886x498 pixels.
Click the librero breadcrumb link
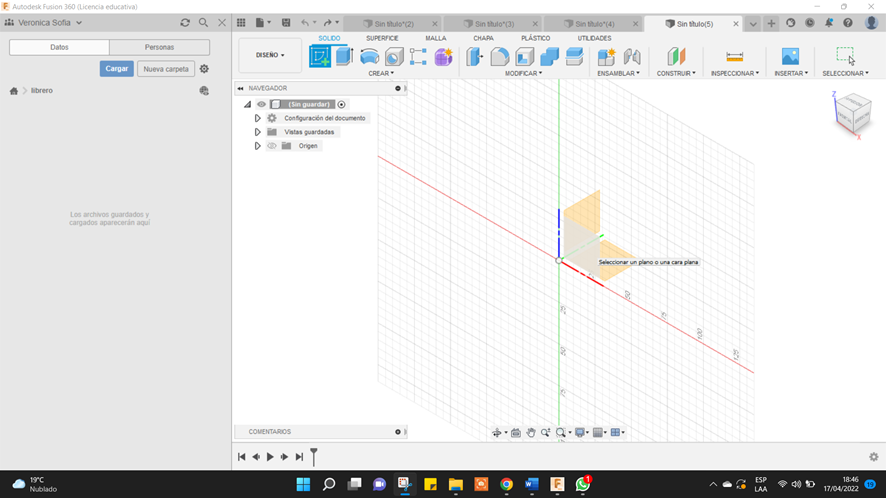tap(42, 90)
